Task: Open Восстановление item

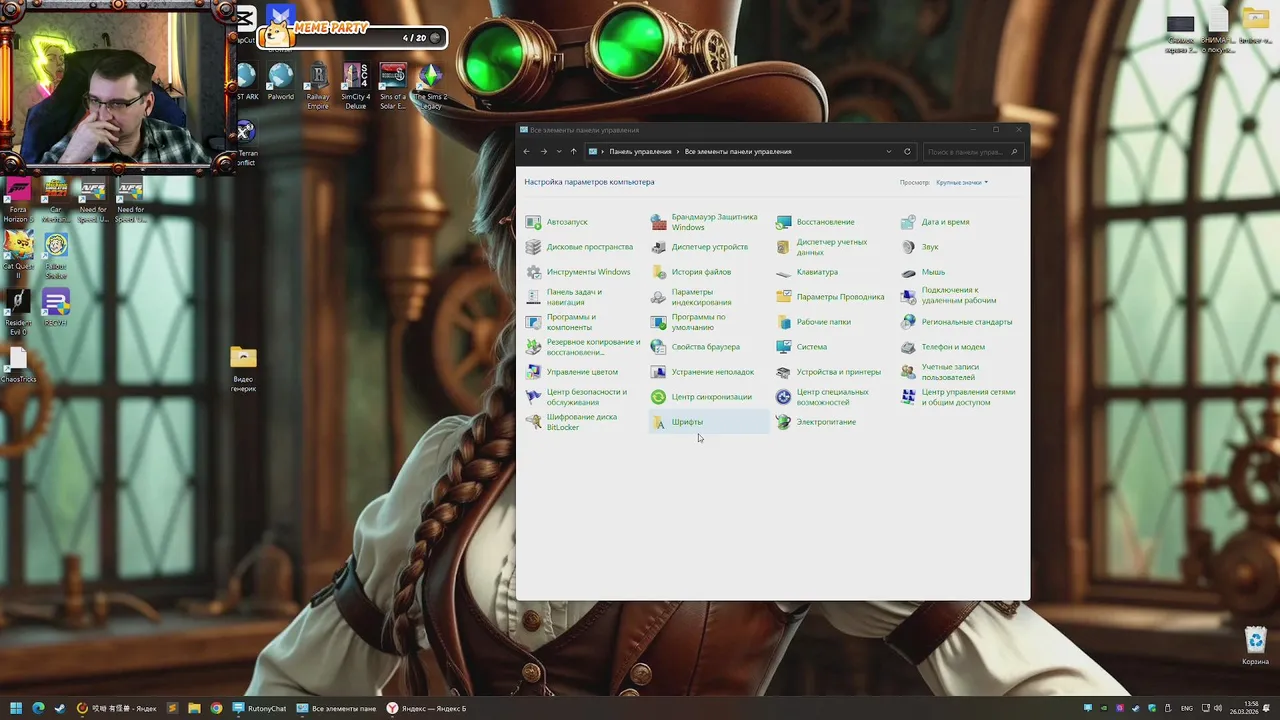Action: pyautogui.click(x=815, y=222)
